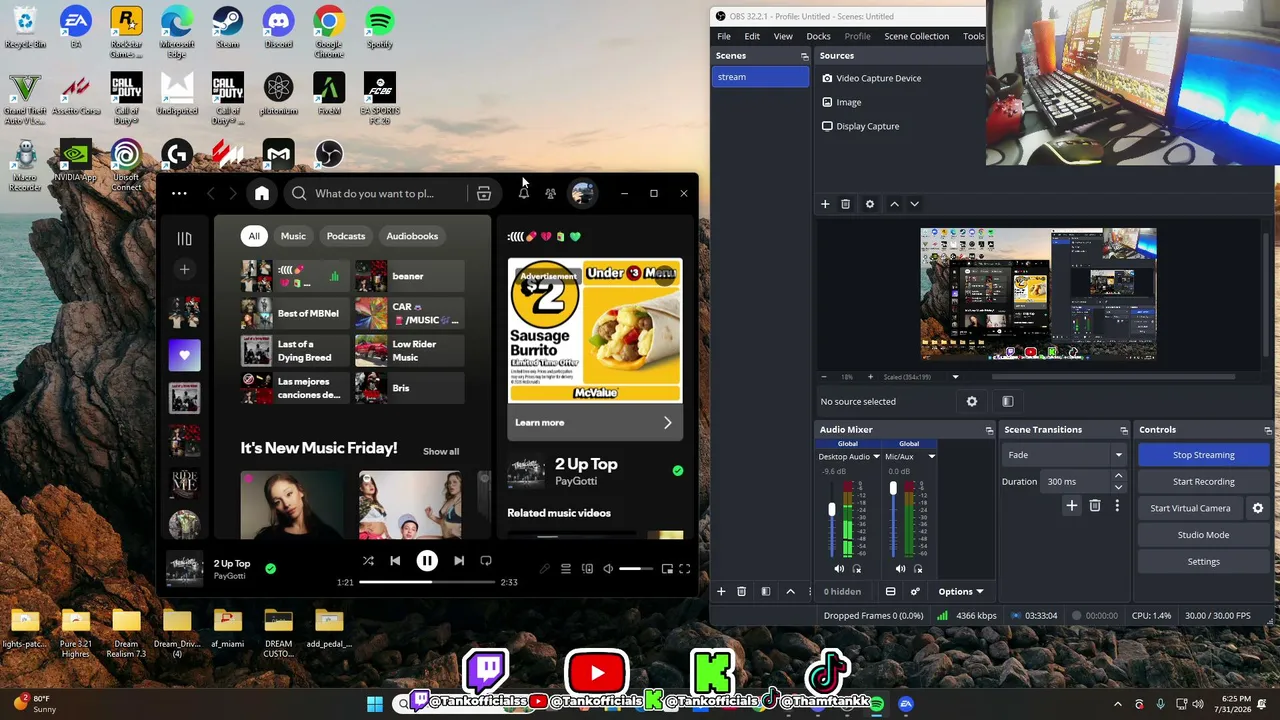Mute Mic/Aux in OBS mixer

pos(900,569)
